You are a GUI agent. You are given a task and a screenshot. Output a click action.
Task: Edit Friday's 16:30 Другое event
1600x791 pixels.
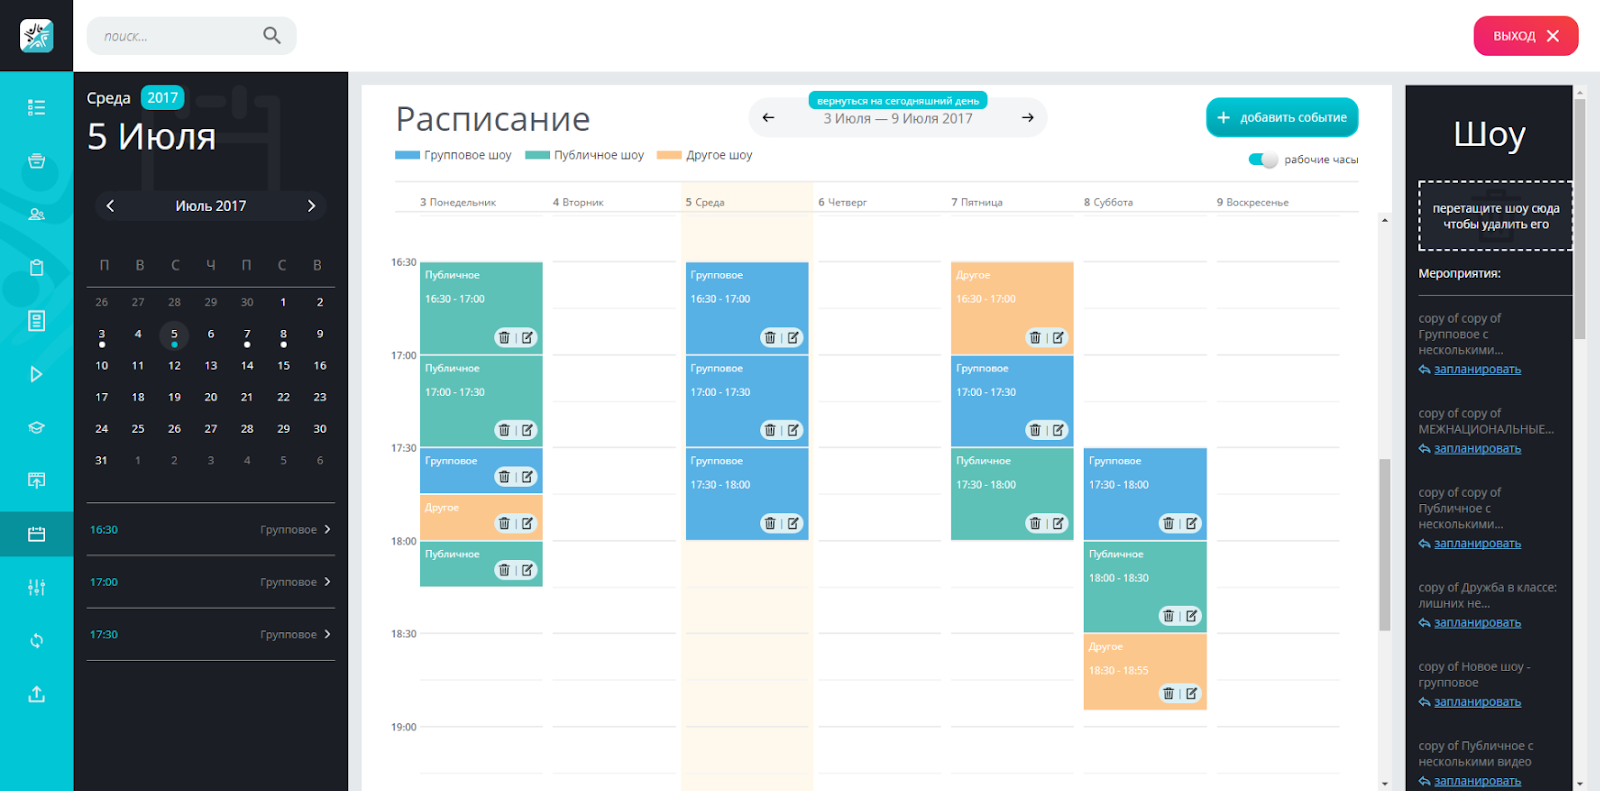[x=1058, y=338]
